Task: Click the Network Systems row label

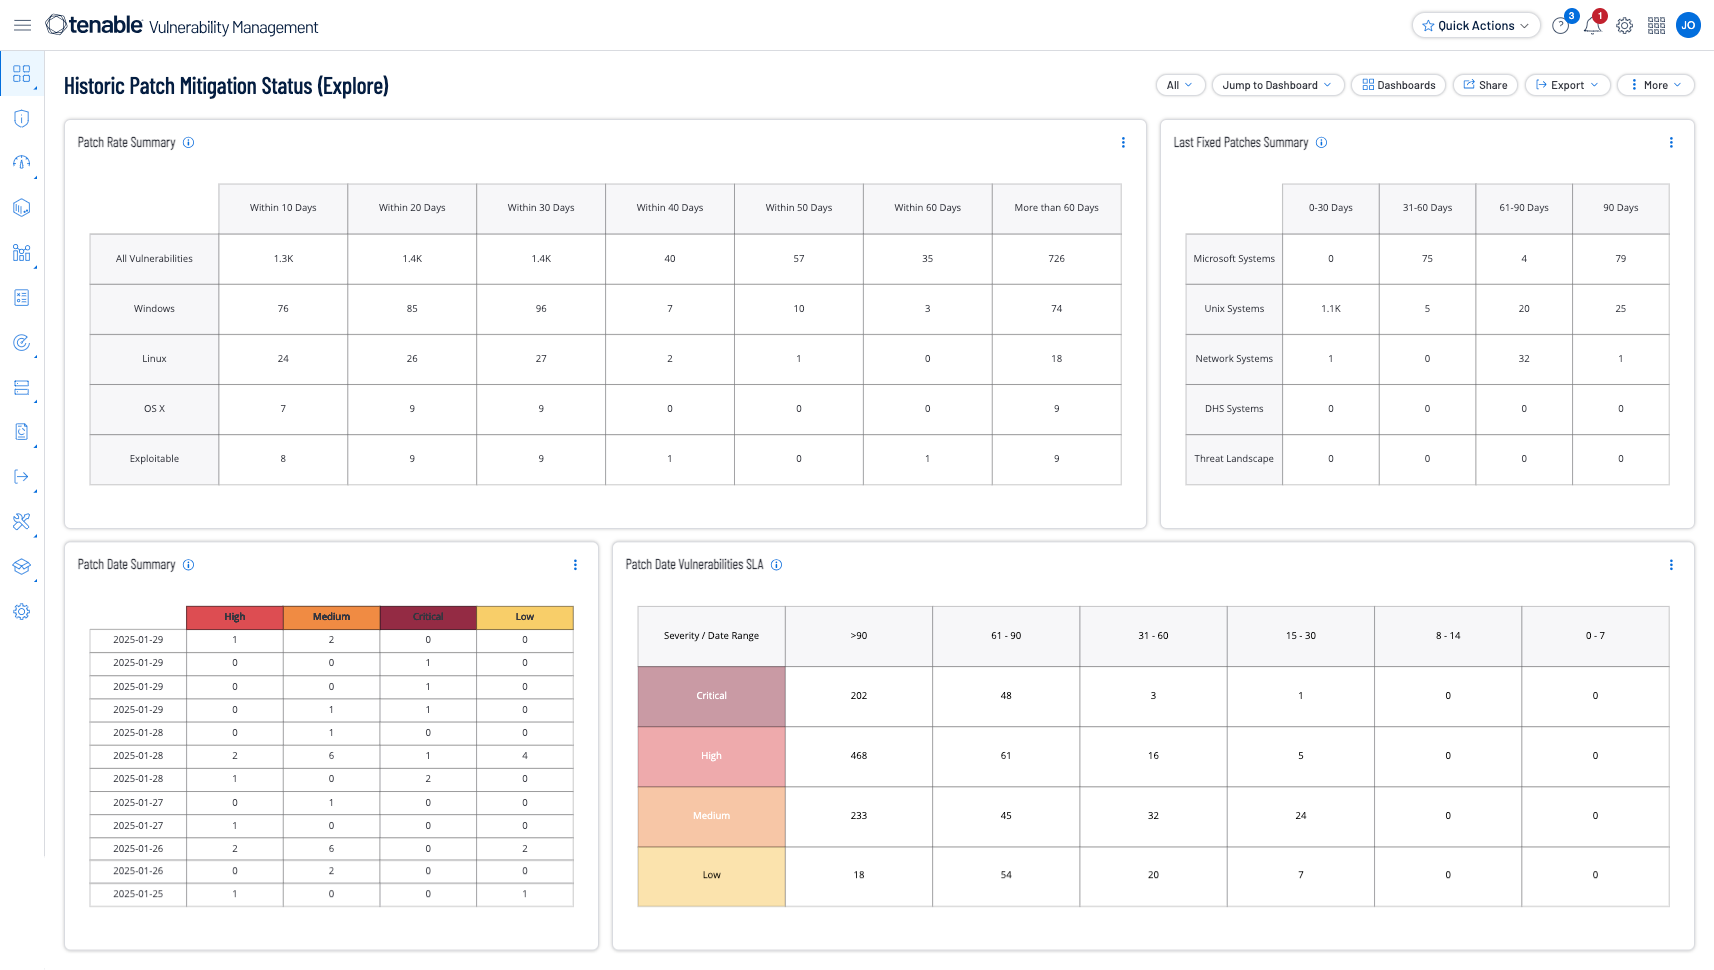Action: click(1234, 359)
